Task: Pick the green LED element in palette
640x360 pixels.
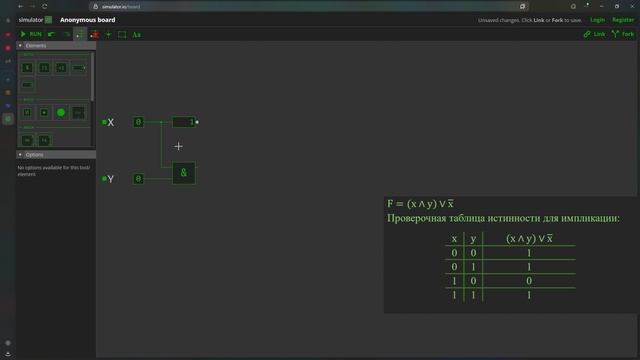Action: tap(61, 112)
